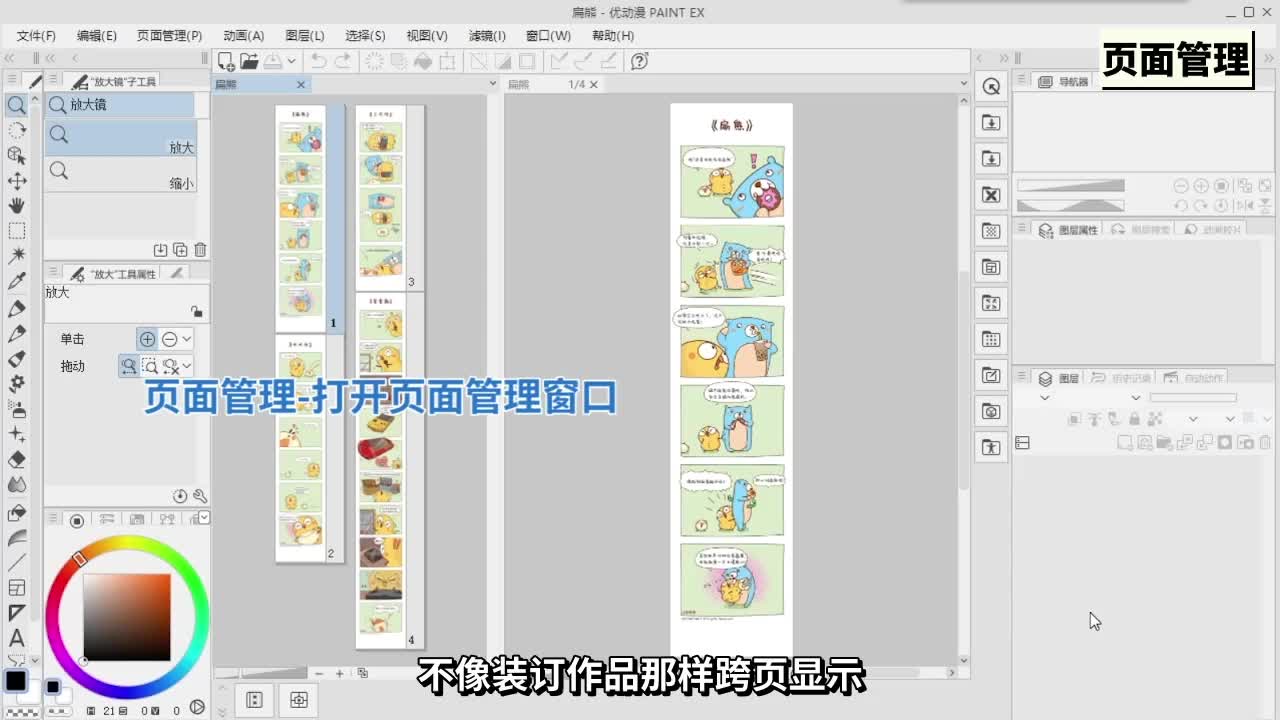Select the Decoration sparkle tool
This screenshot has width=1280, height=720.
tap(17, 434)
